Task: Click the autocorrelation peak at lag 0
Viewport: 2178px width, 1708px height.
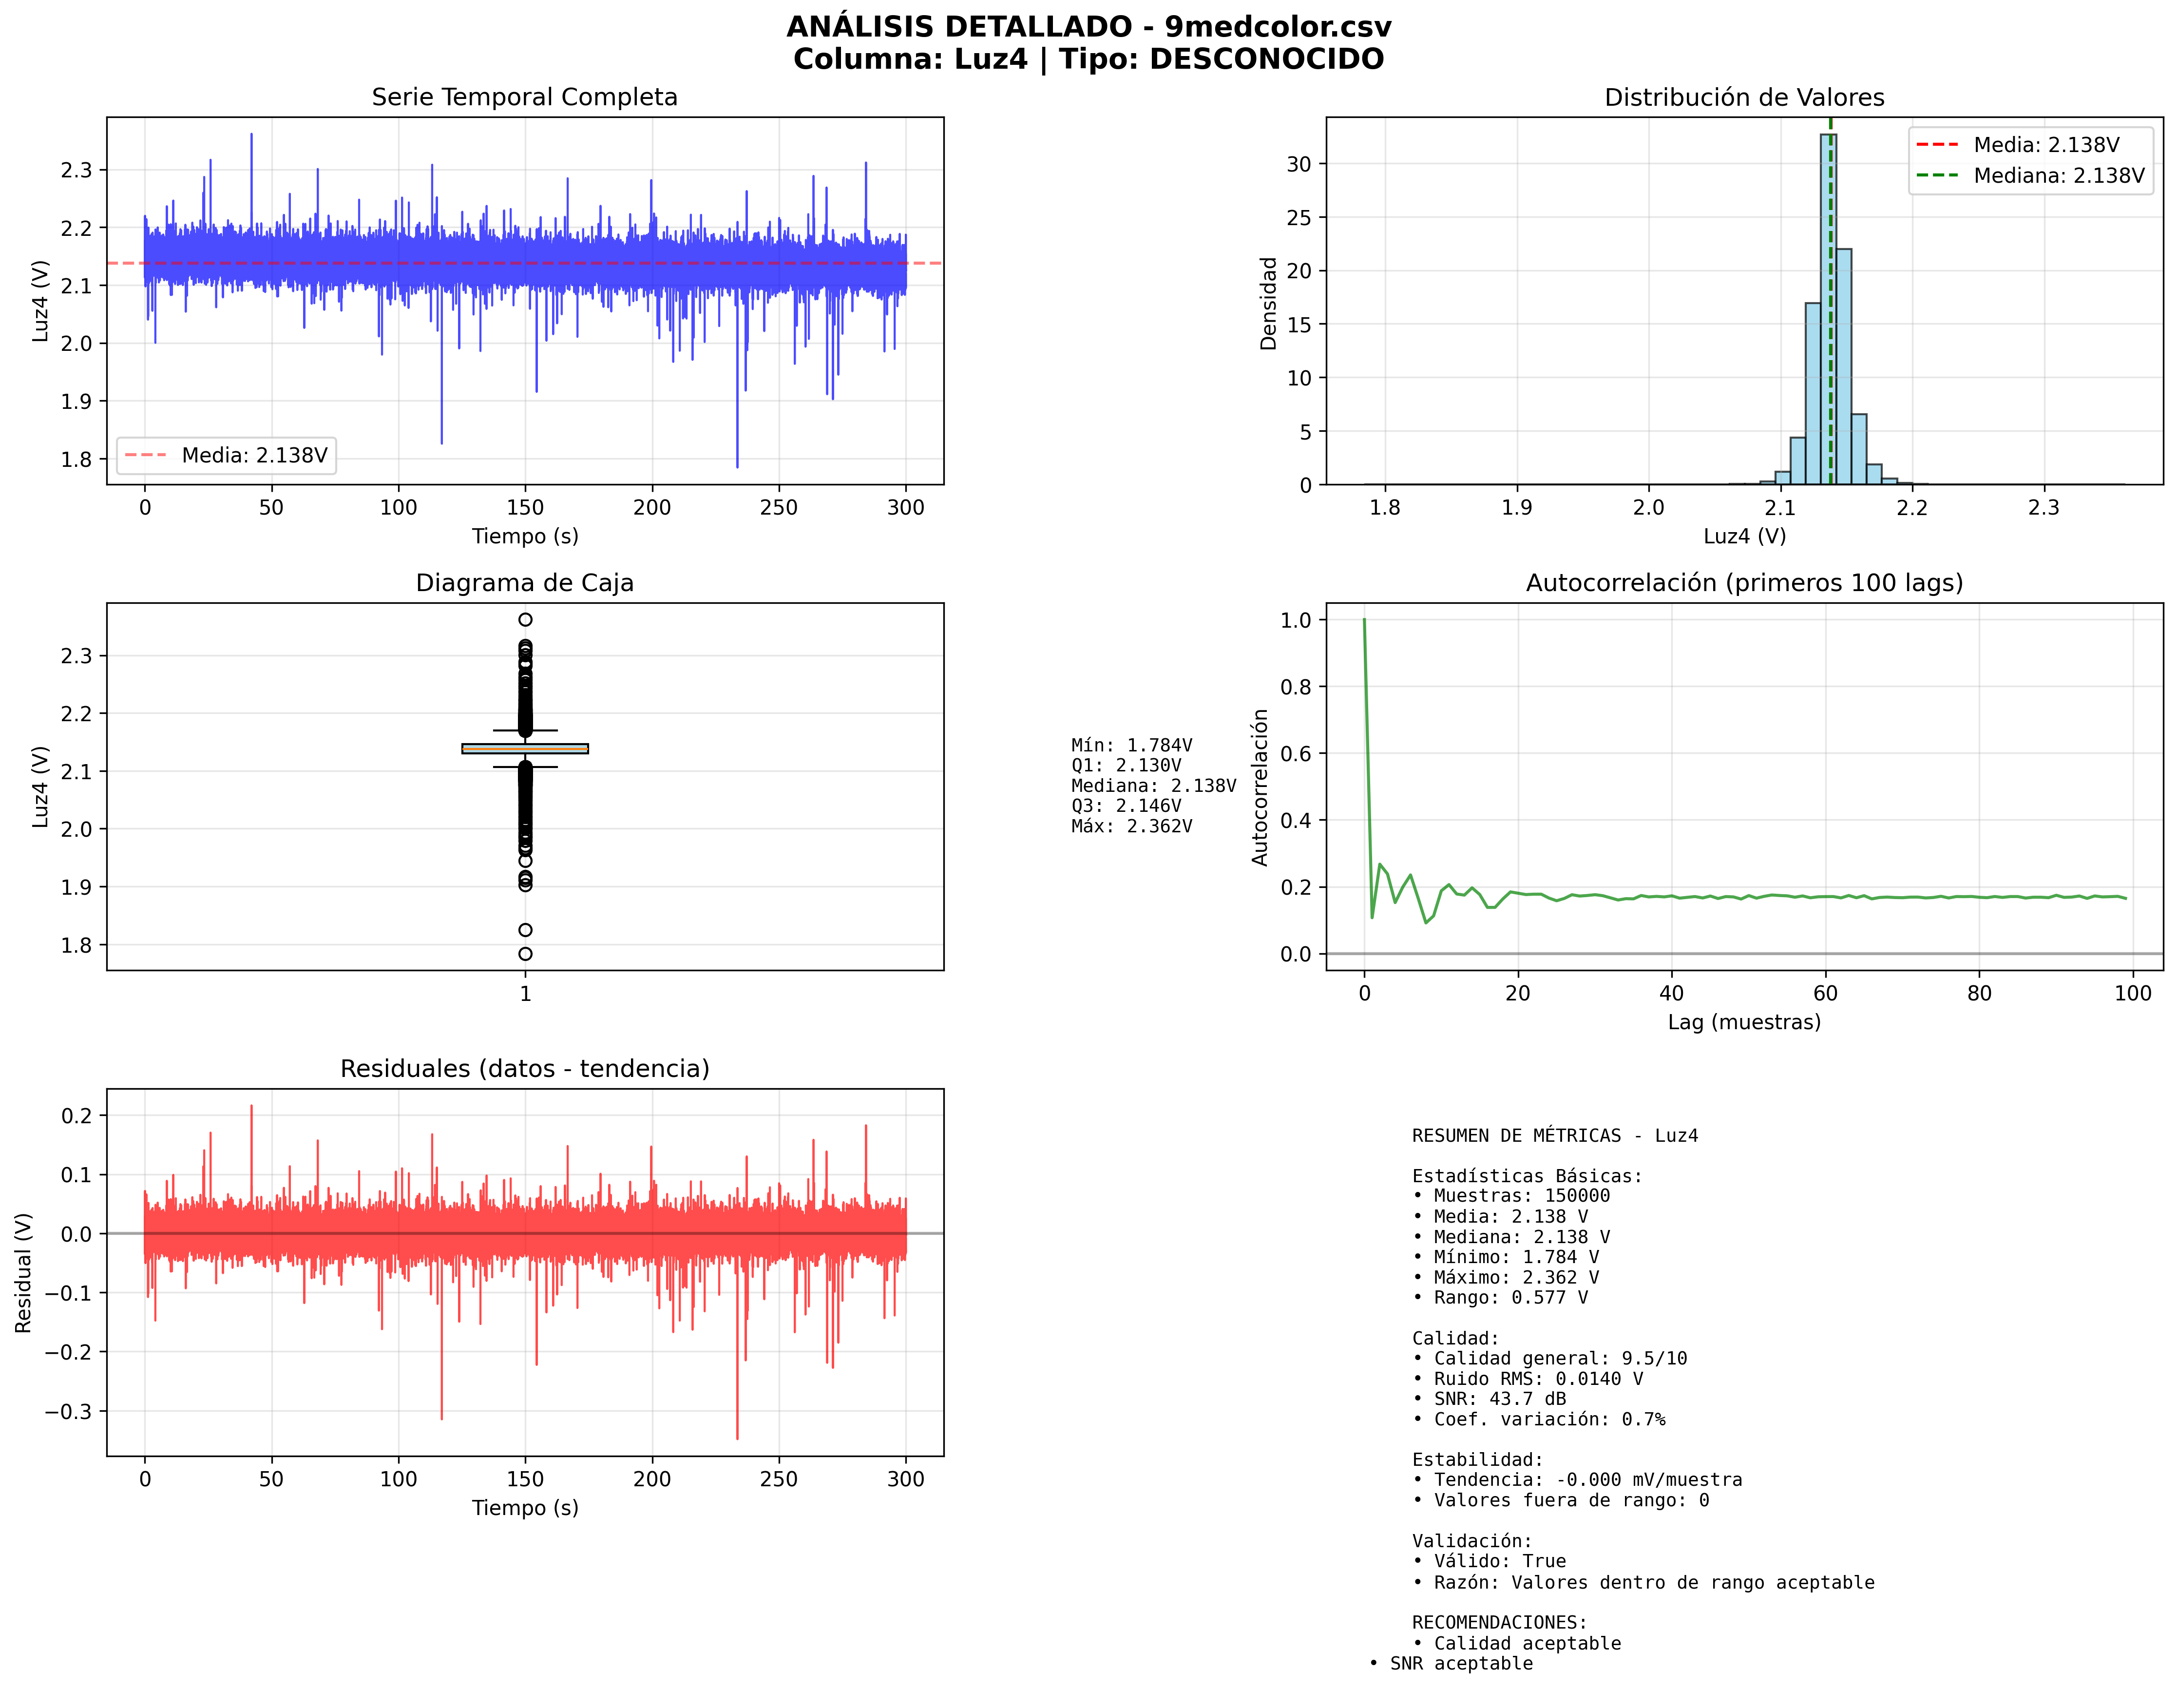Action: pyautogui.click(x=1364, y=621)
